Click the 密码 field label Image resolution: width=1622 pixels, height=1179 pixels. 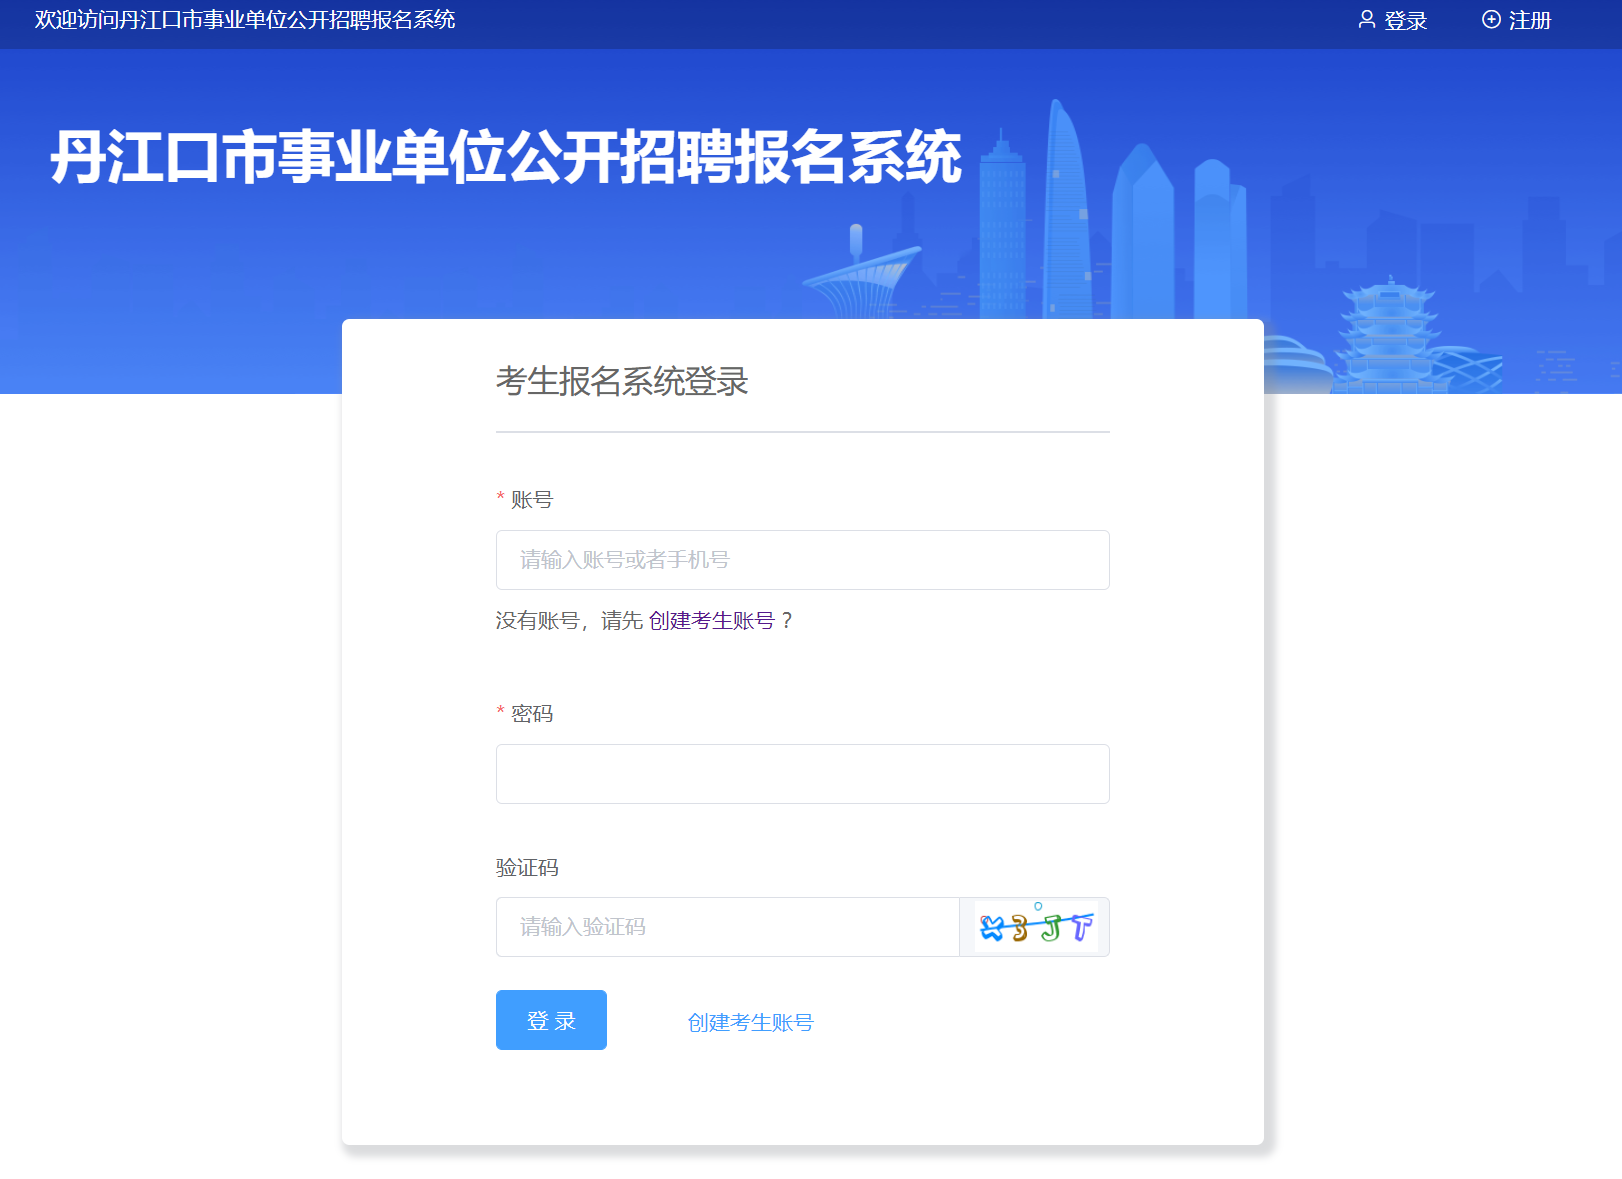coord(531,714)
